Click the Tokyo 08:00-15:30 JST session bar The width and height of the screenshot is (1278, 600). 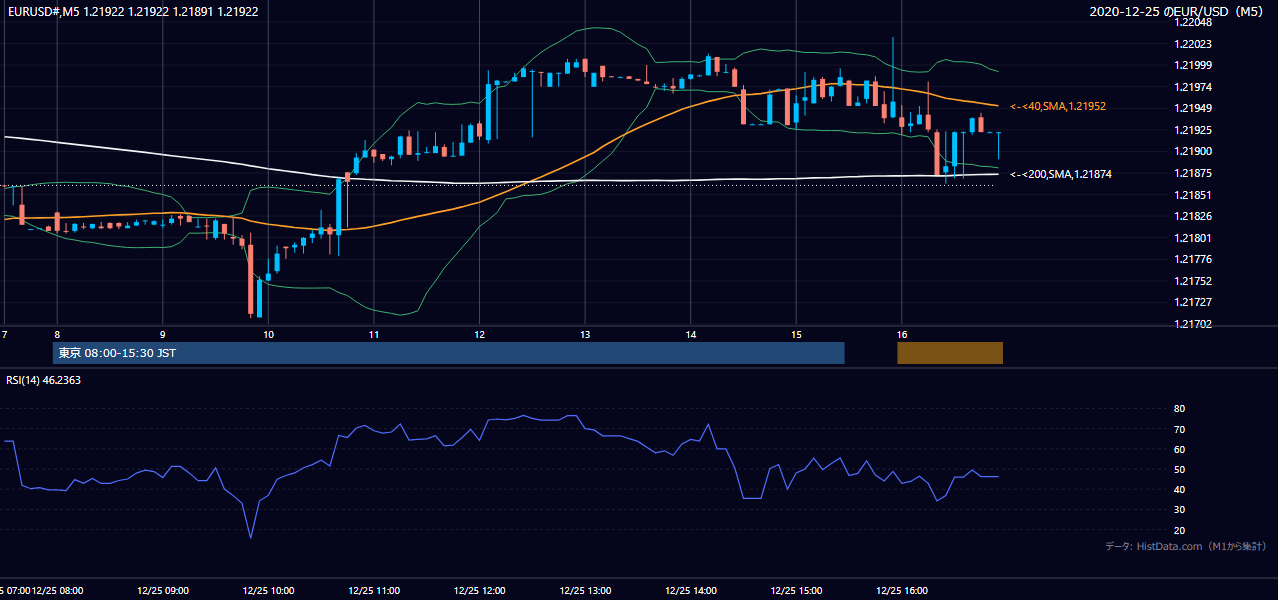[449, 353]
